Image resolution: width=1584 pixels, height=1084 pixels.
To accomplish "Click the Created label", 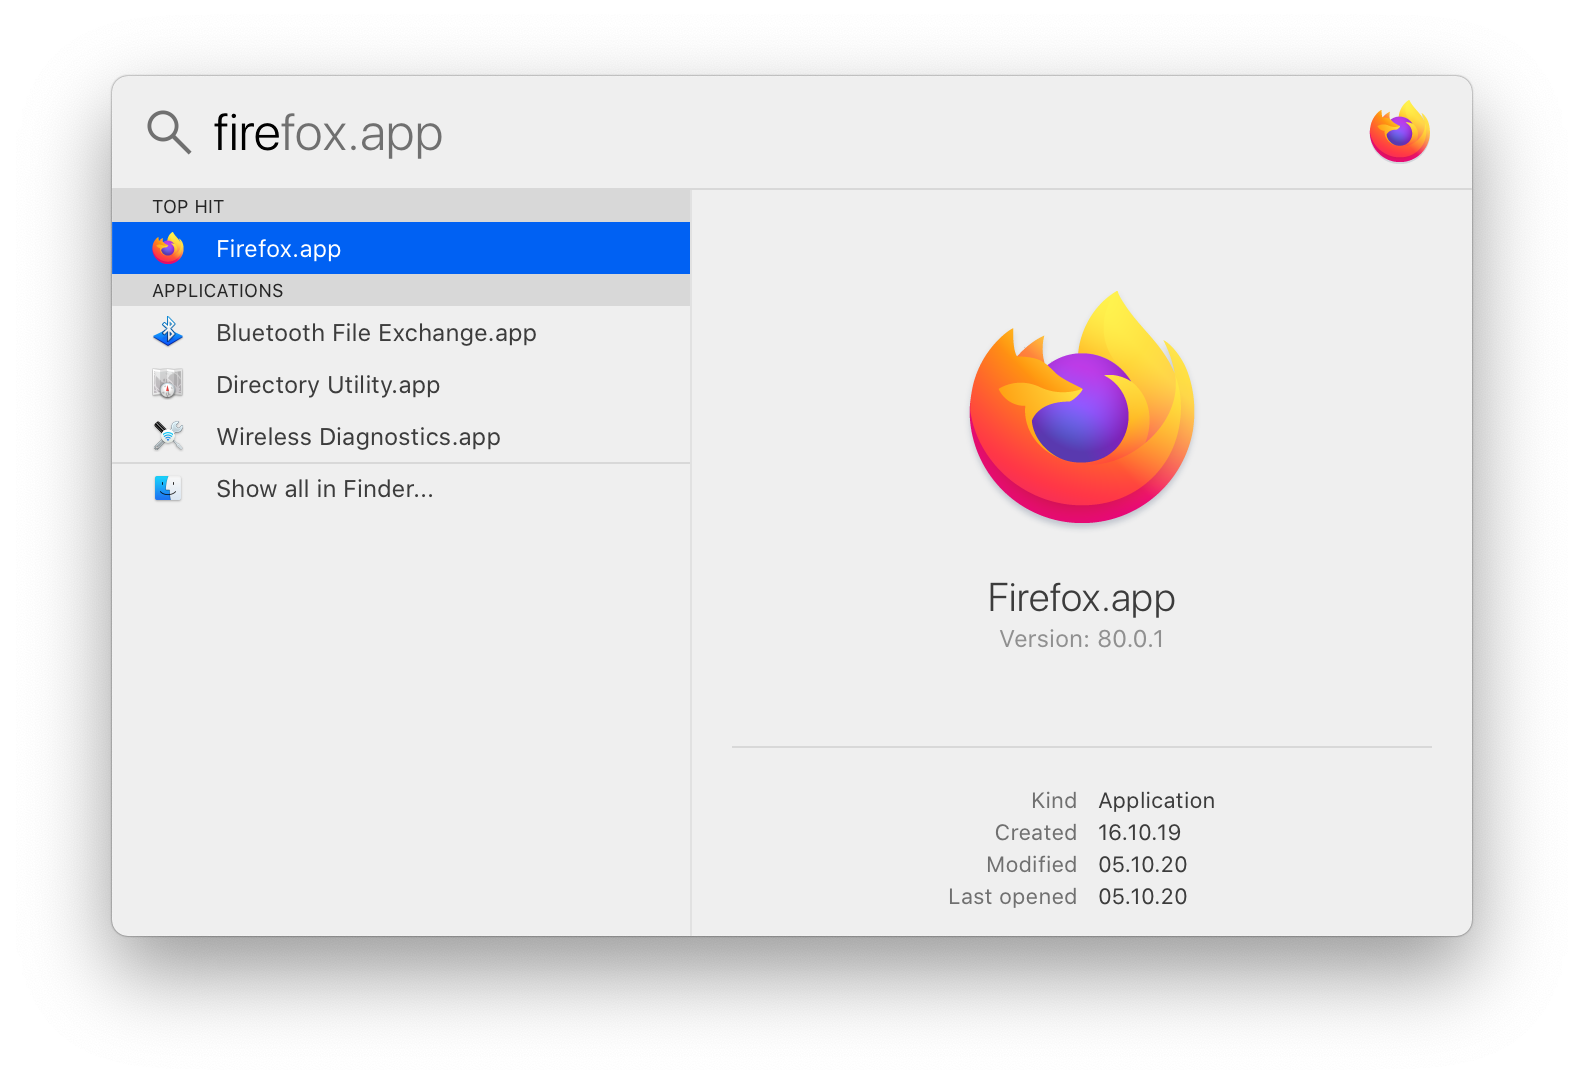I will point(1036,833).
